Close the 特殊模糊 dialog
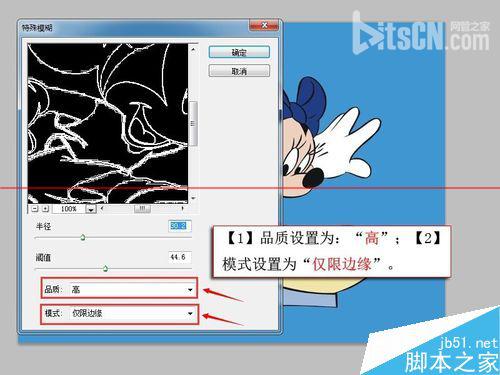Viewport: 500px width, 375px height. [264, 25]
